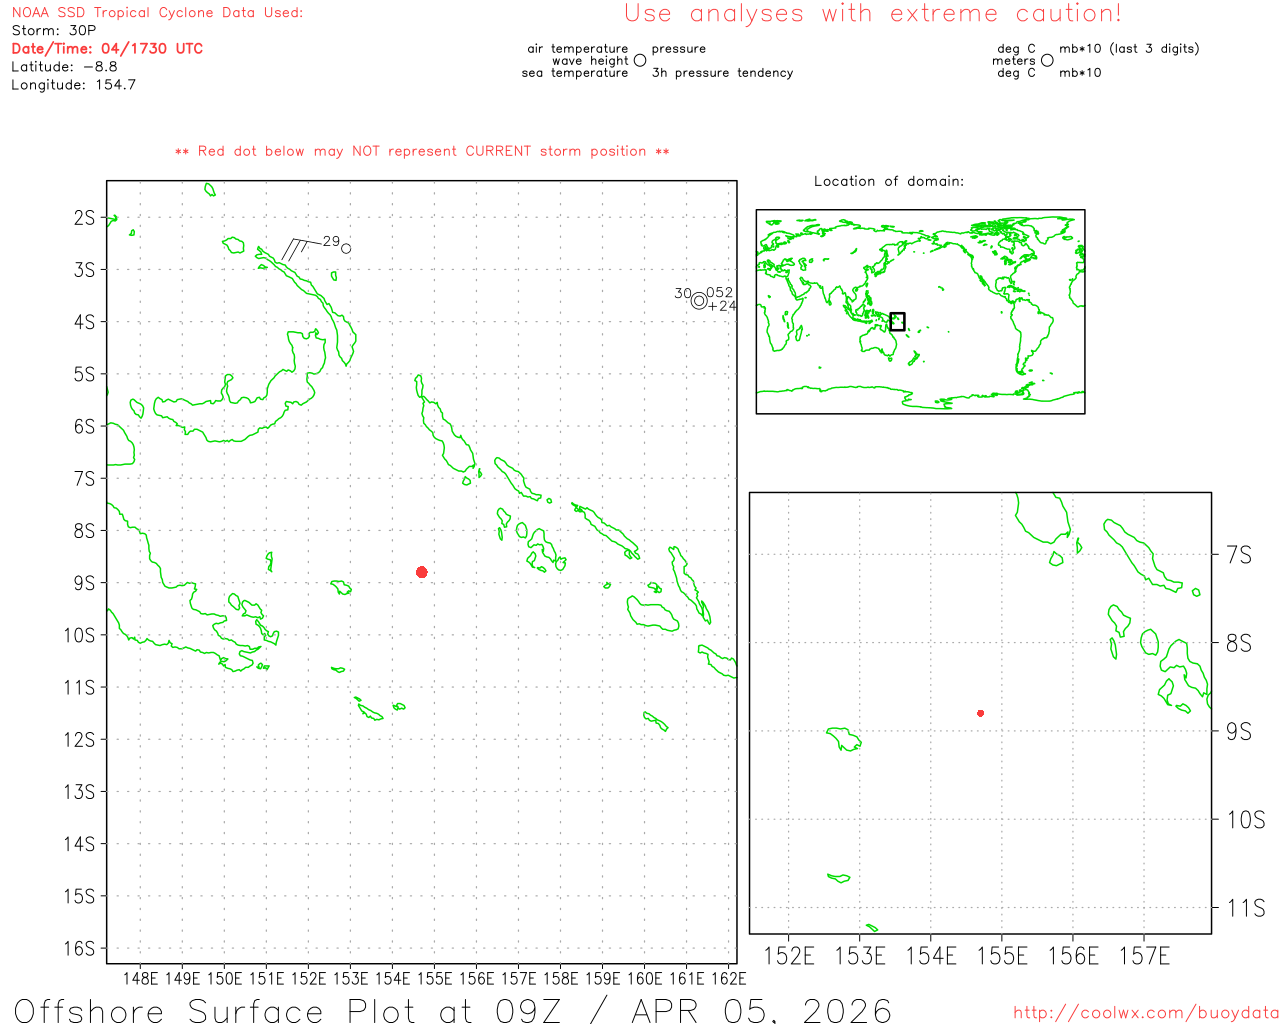Click the 'Location of domain:' label
Image resolution: width=1280 pixels, height=1024 pixels.
(x=888, y=181)
